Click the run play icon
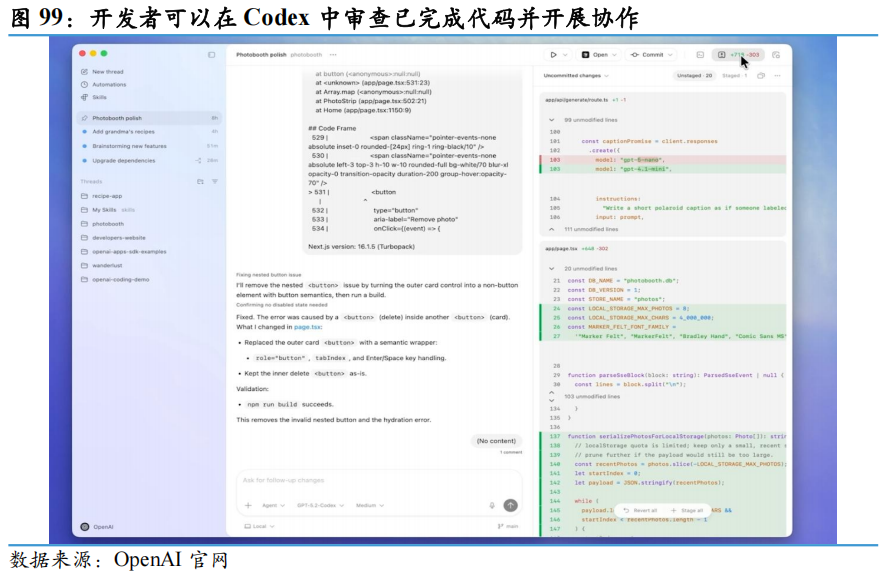 553,55
